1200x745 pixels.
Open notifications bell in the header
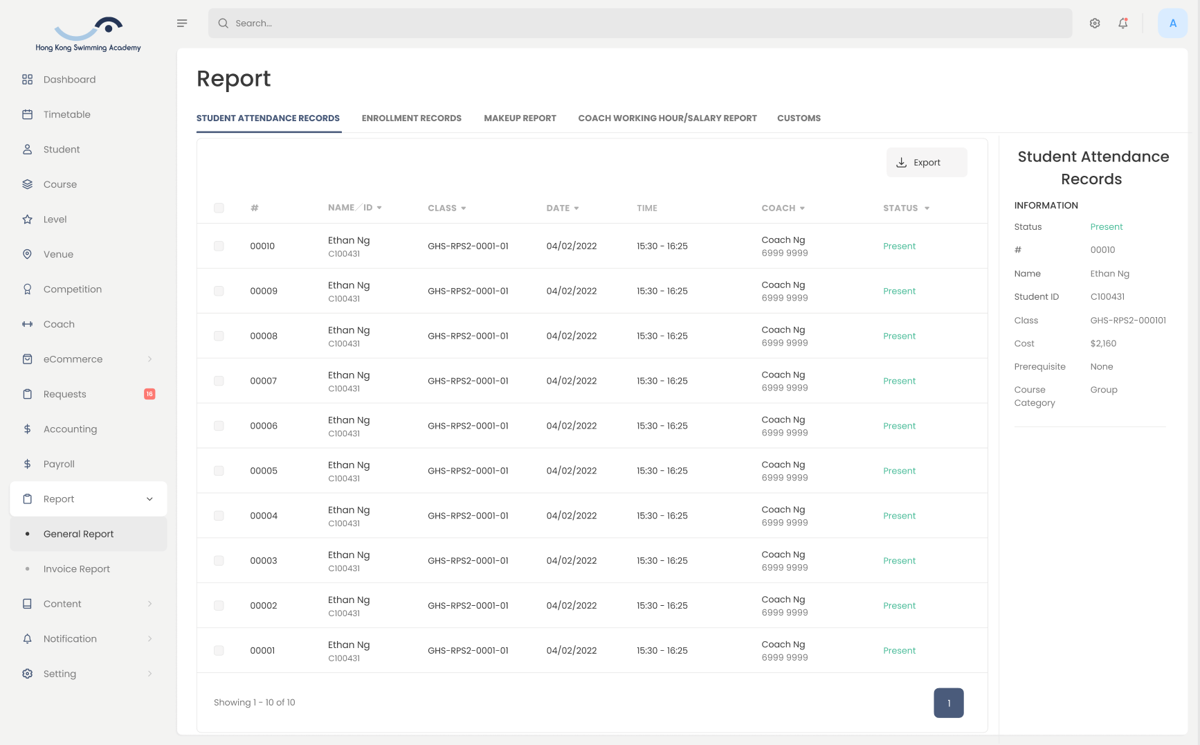(1123, 23)
